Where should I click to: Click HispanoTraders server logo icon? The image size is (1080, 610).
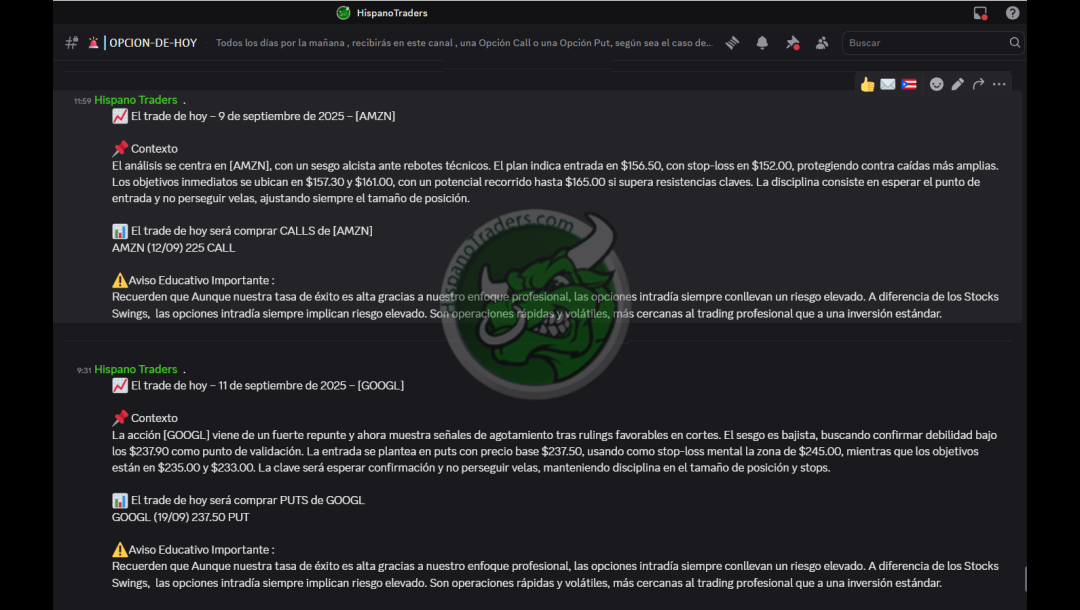pos(343,13)
